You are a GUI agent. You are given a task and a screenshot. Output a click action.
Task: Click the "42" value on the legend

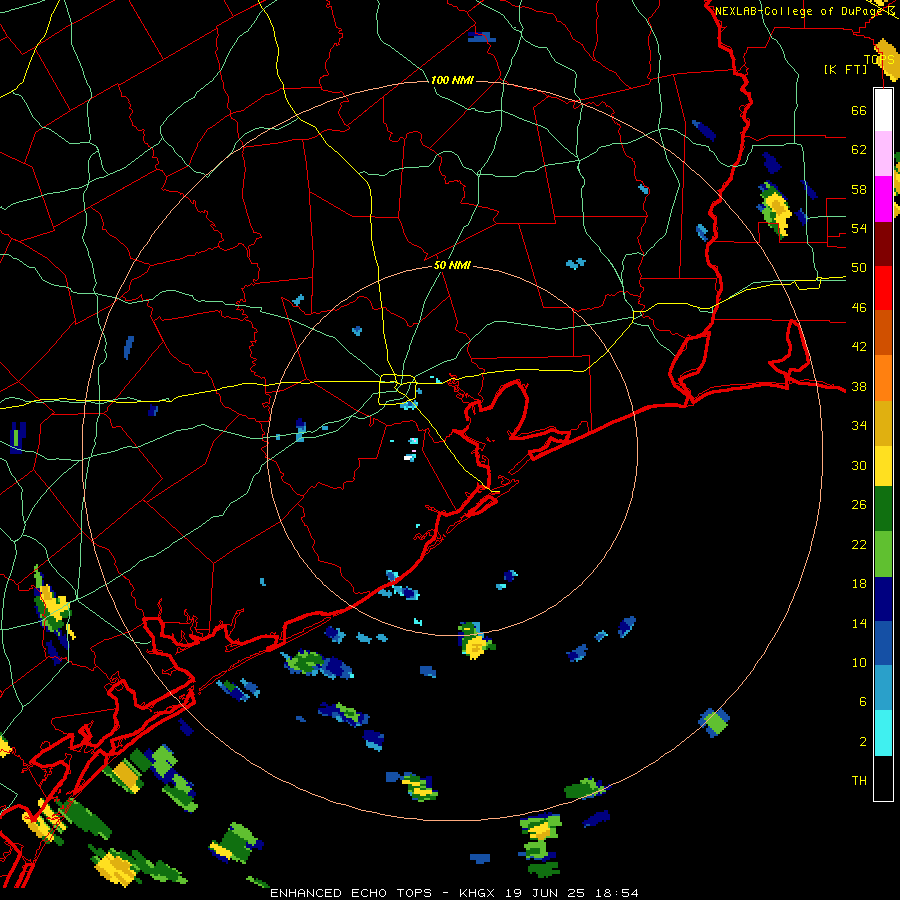[x=859, y=347]
